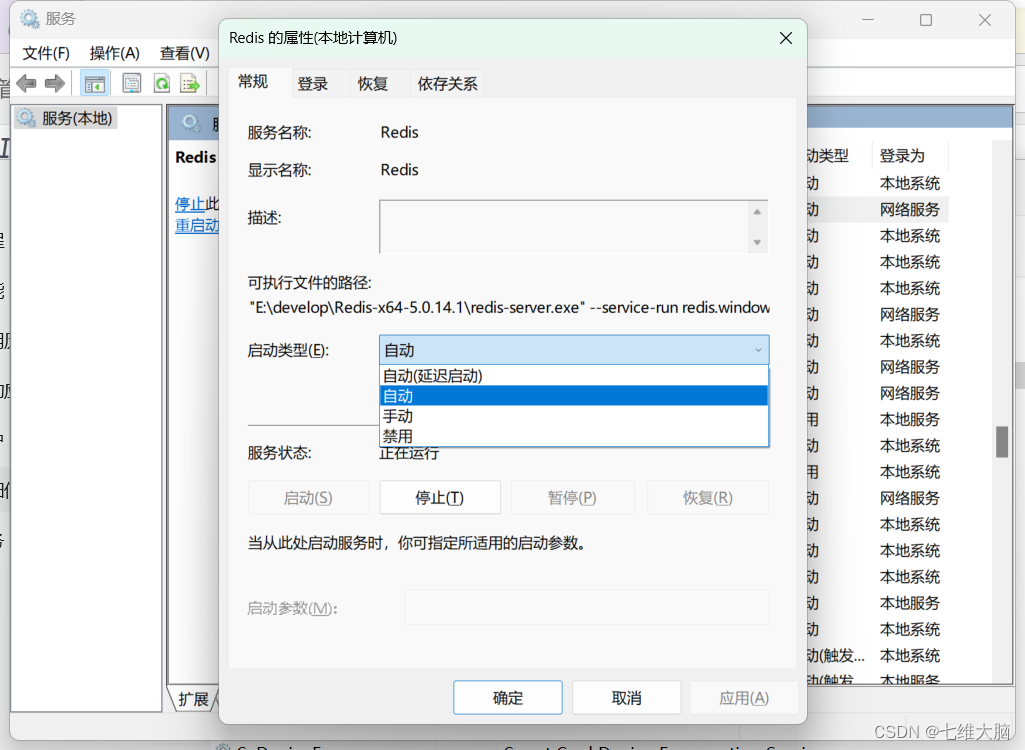Click inside the 描述 text box
Screen dimensions: 1025x750
[x=563, y=227]
